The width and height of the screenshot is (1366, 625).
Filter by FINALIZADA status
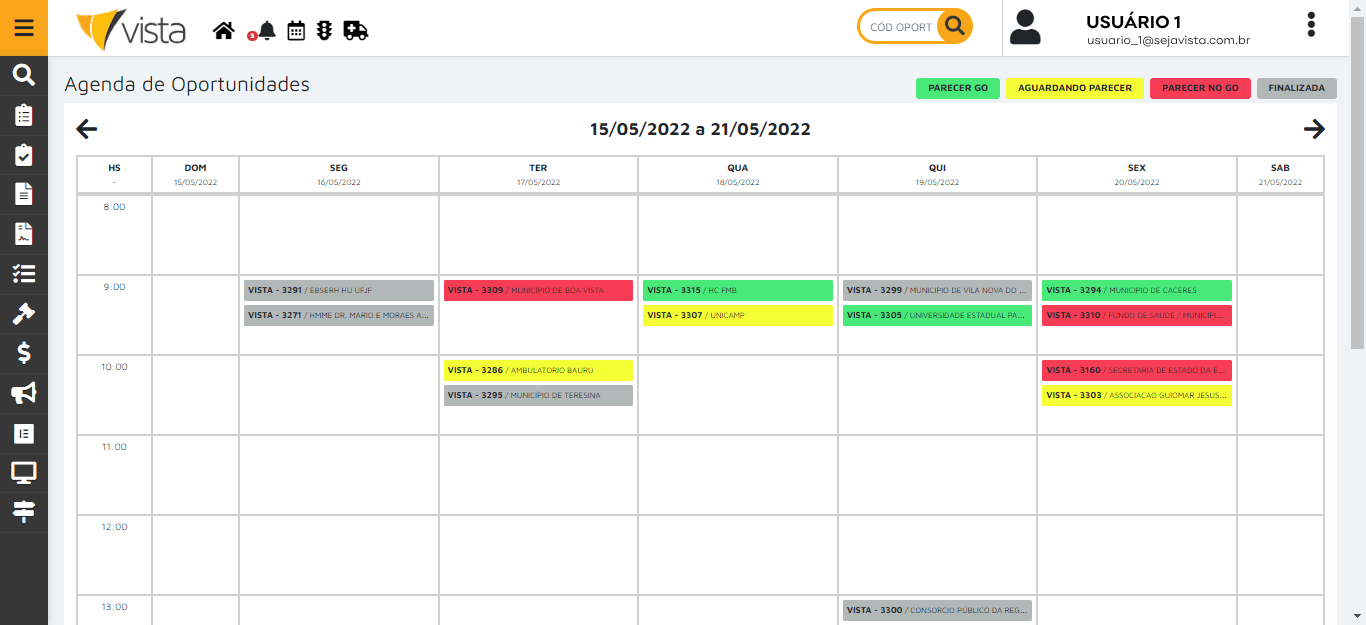(1296, 88)
